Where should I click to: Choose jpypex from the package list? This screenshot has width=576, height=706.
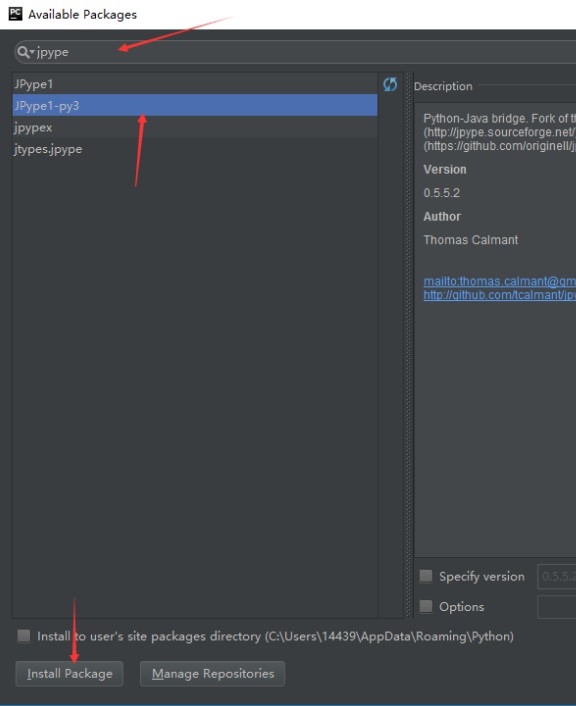[195, 127]
